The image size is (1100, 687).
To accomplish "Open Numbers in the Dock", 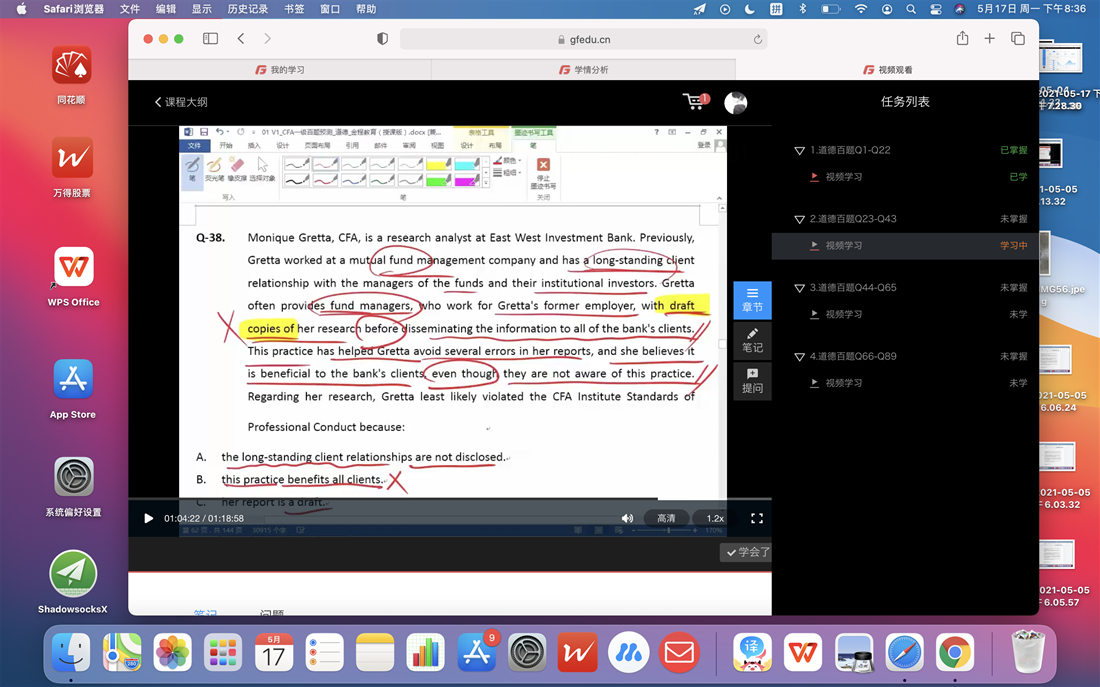I will (426, 653).
